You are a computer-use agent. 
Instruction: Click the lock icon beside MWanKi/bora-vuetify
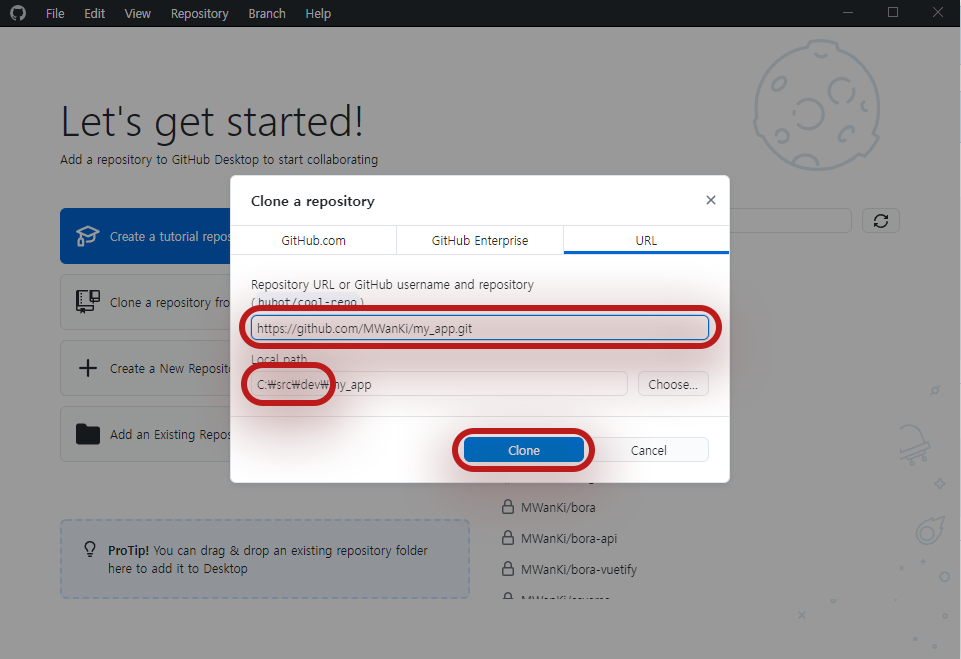507,568
